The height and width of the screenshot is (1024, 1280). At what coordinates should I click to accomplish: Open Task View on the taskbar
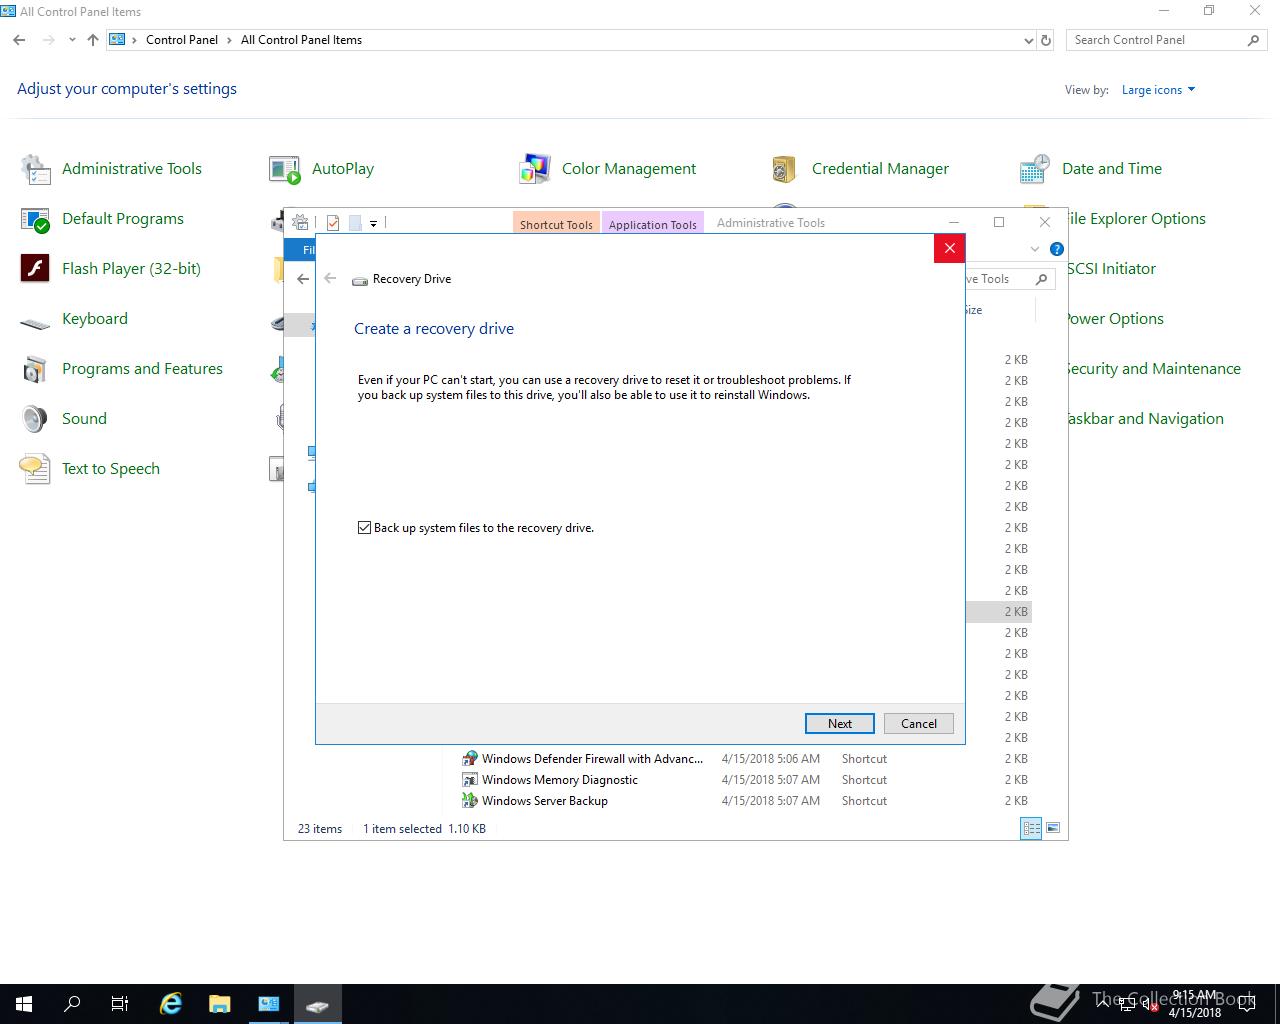pyautogui.click(x=120, y=1004)
